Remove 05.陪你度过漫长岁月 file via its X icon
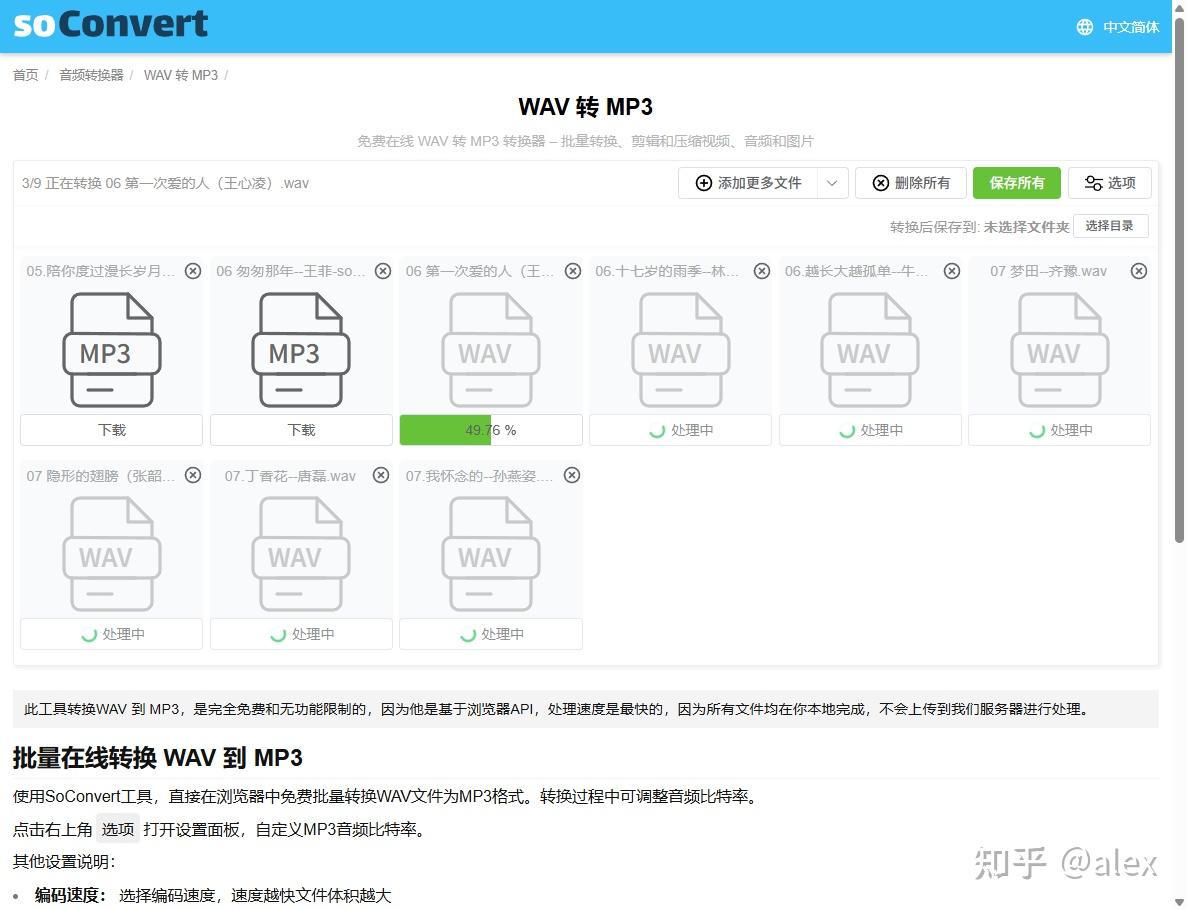 (x=193, y=270)
